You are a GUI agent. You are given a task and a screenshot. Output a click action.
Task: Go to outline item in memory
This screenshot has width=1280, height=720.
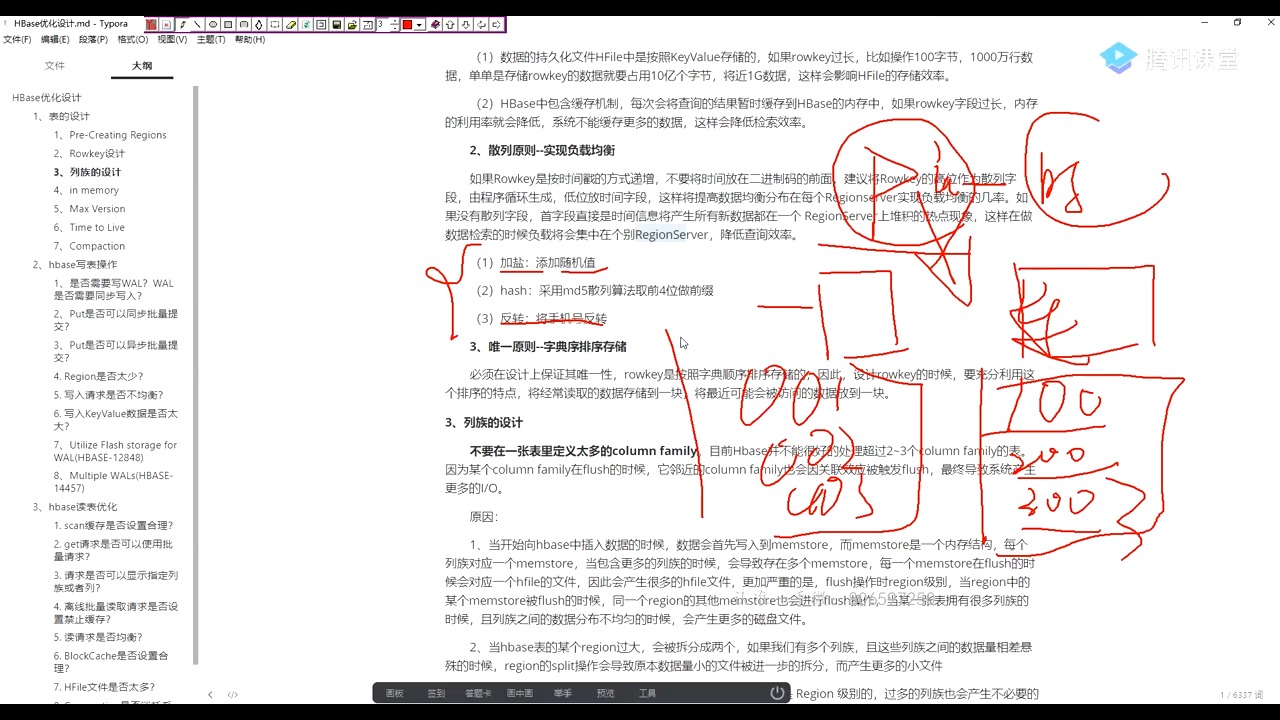click(x=86, y=191)
